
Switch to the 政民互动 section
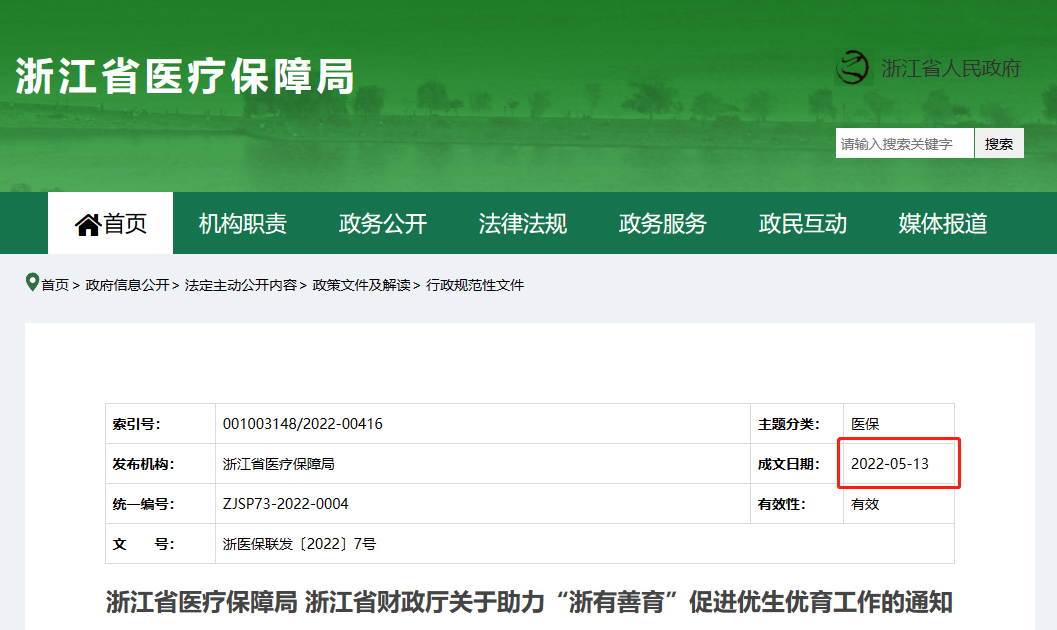802,224
